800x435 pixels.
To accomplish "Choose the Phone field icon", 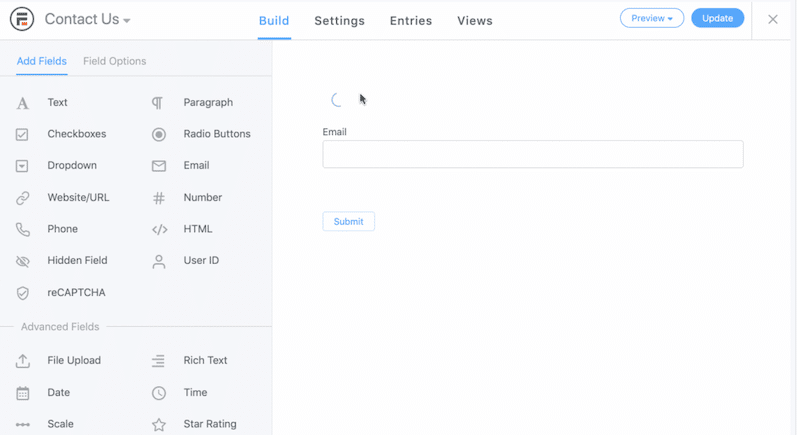I will tap(23, 230).
